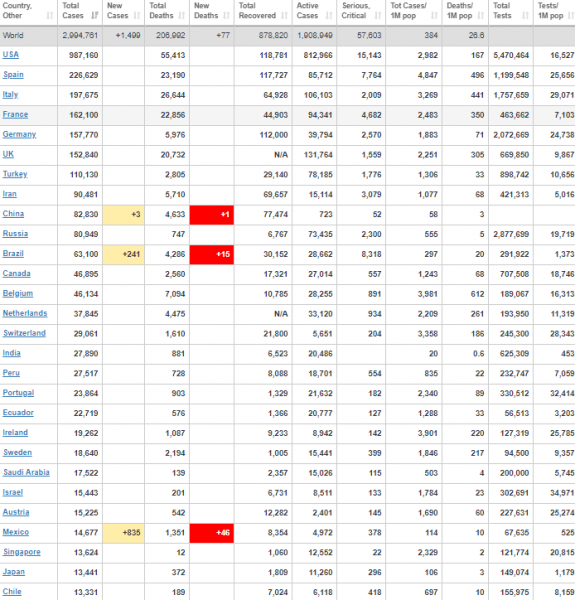The height and width of the screenshot is (600, 575).
Task: Sort by the New Deaths sort icon
Action: point(226,16)
